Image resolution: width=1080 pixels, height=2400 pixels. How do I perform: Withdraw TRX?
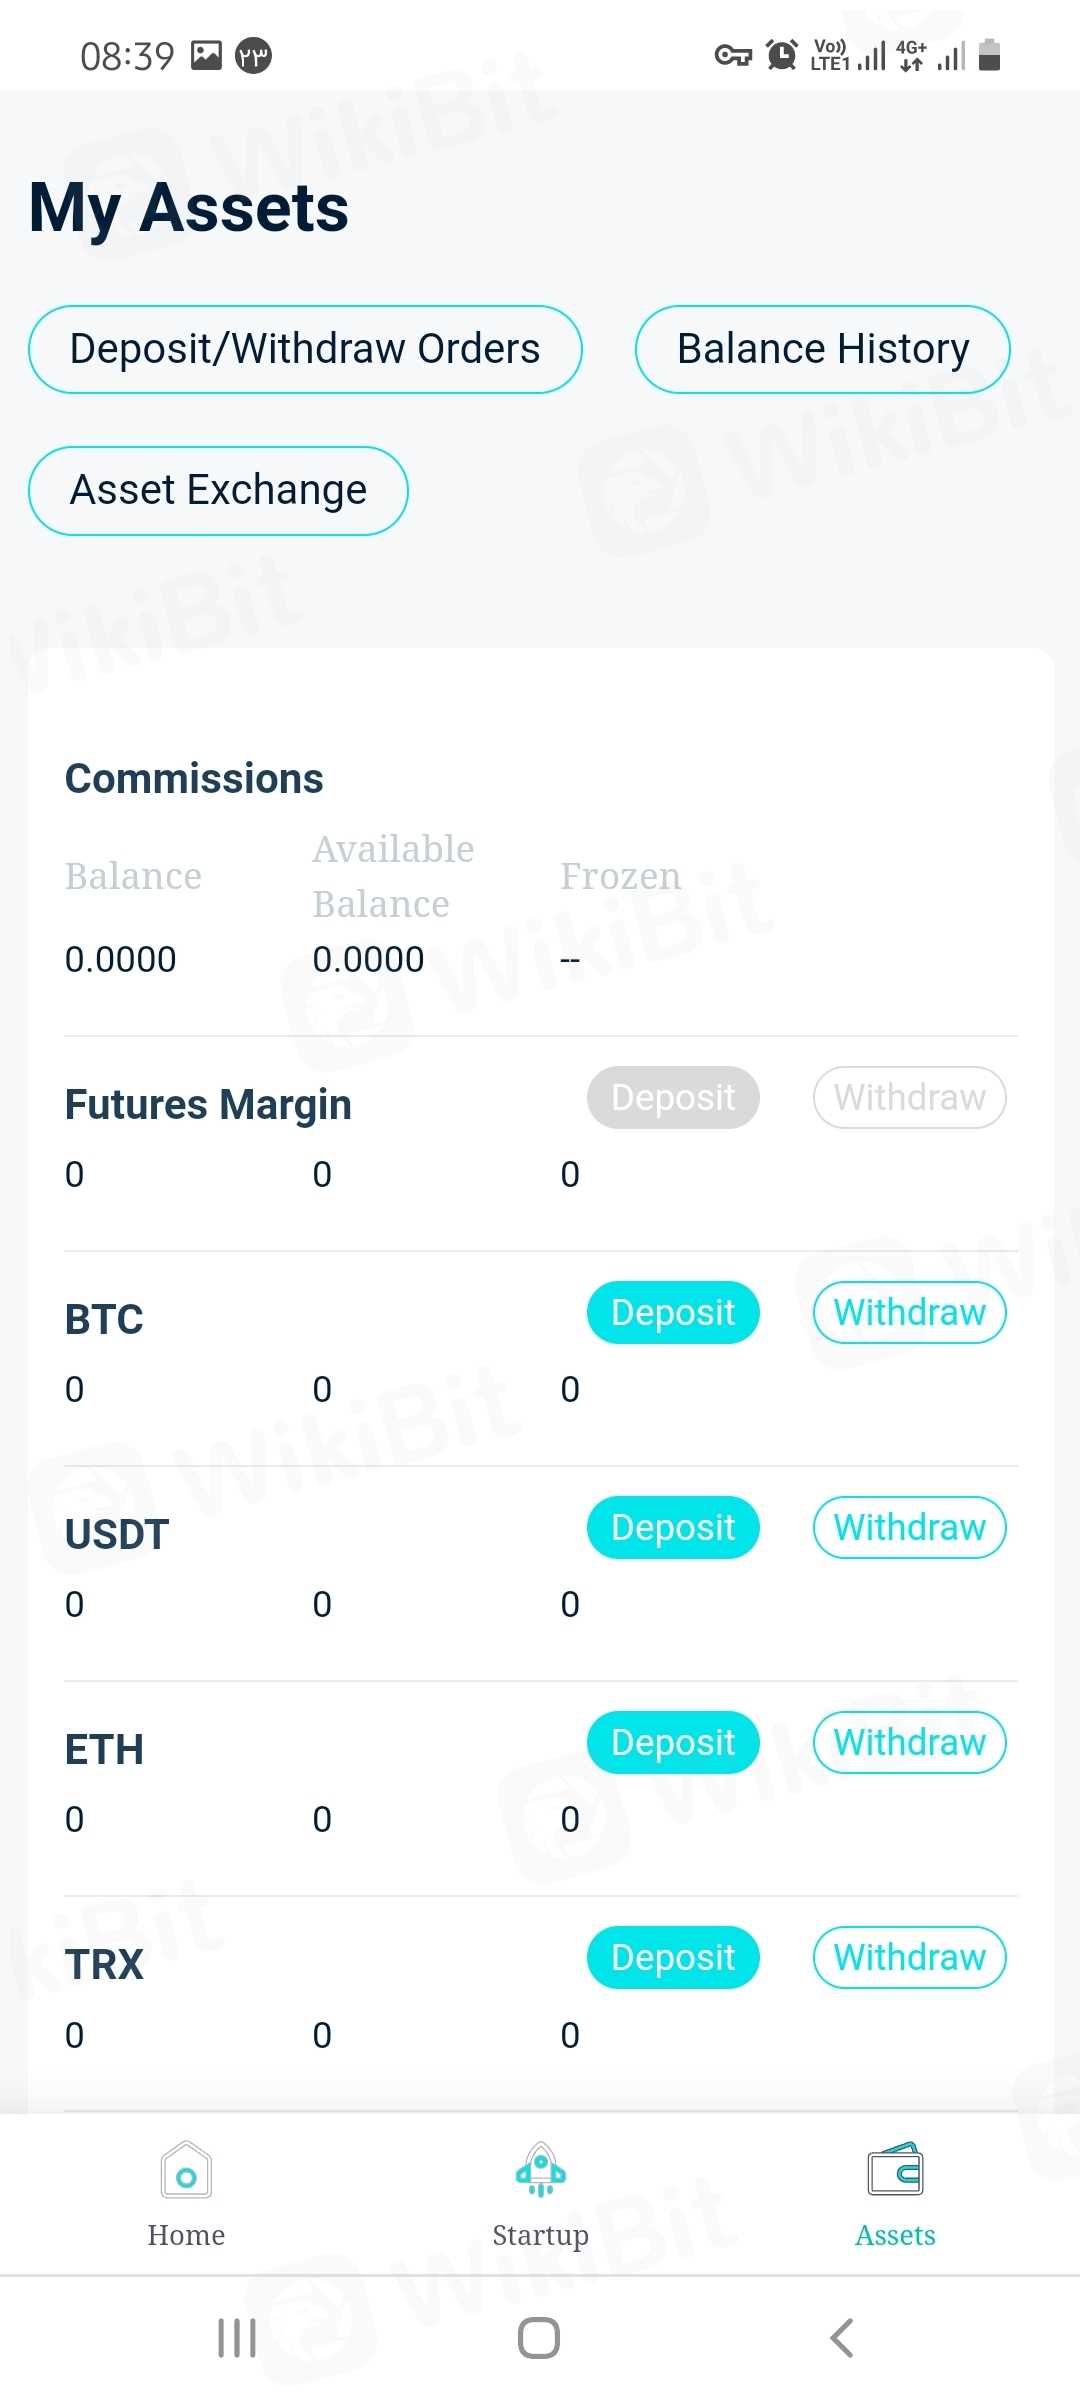coord(909,1957)
